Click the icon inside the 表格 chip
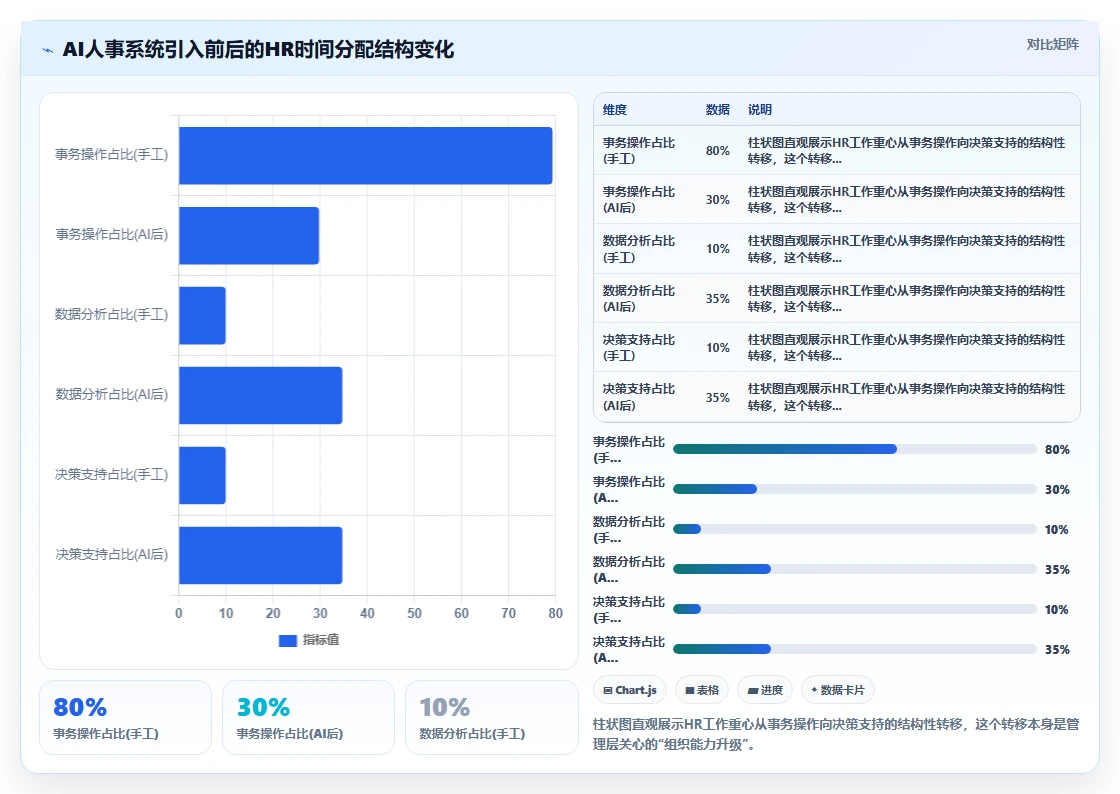This screenshot has height=794, width=1120. 690,690
